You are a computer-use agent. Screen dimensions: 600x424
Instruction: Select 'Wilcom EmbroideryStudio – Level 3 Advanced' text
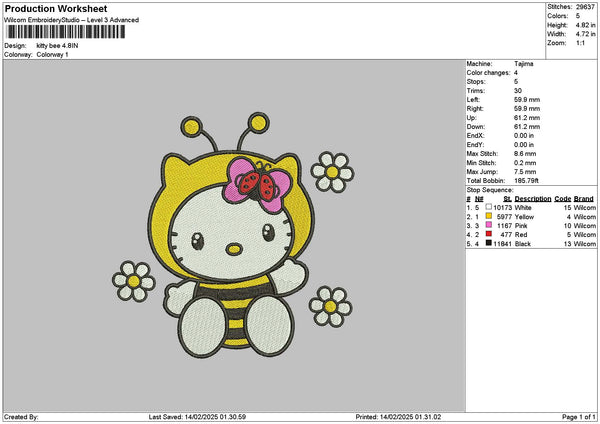click(x=72, y=20)
